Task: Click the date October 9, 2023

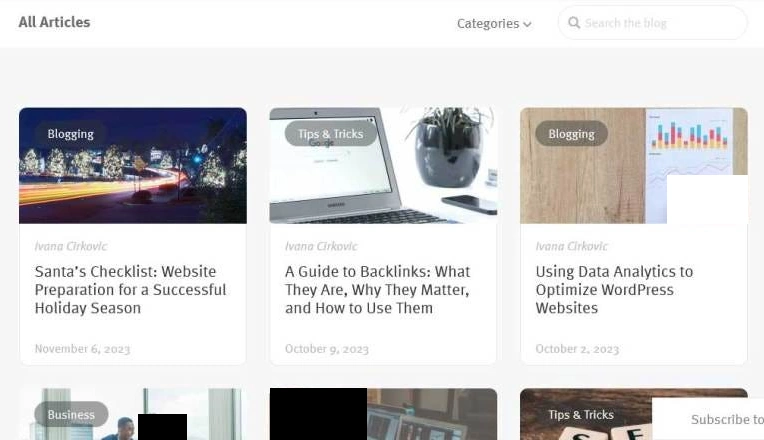Action: click(327, 349)
